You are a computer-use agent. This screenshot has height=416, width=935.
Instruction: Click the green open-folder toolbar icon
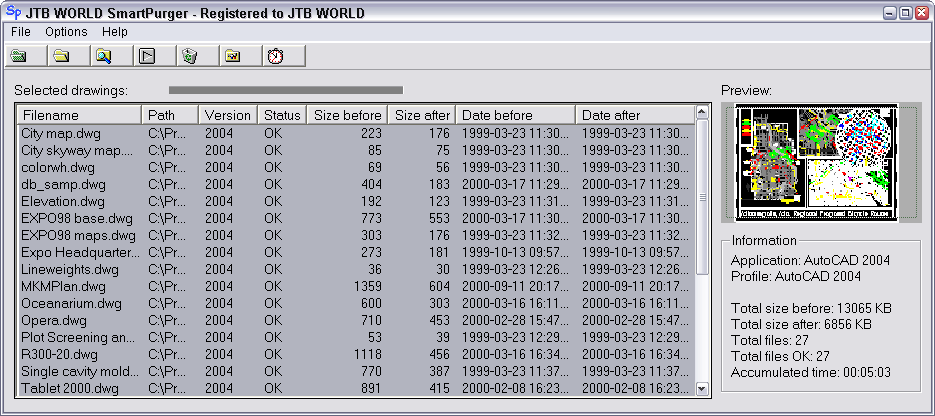(x=19, y=56)
